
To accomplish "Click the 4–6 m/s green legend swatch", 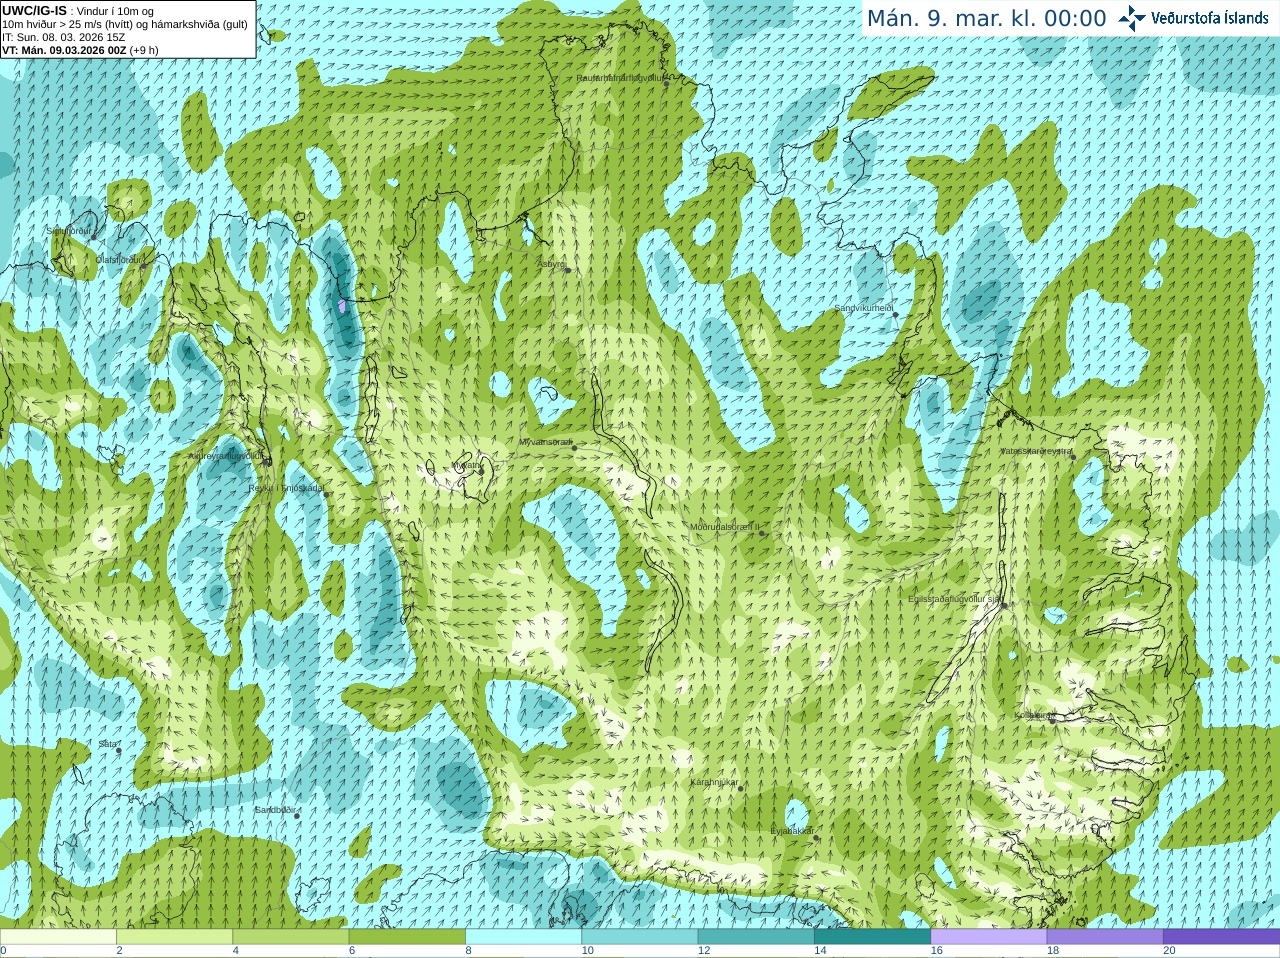I will click(x=290, y=937).
